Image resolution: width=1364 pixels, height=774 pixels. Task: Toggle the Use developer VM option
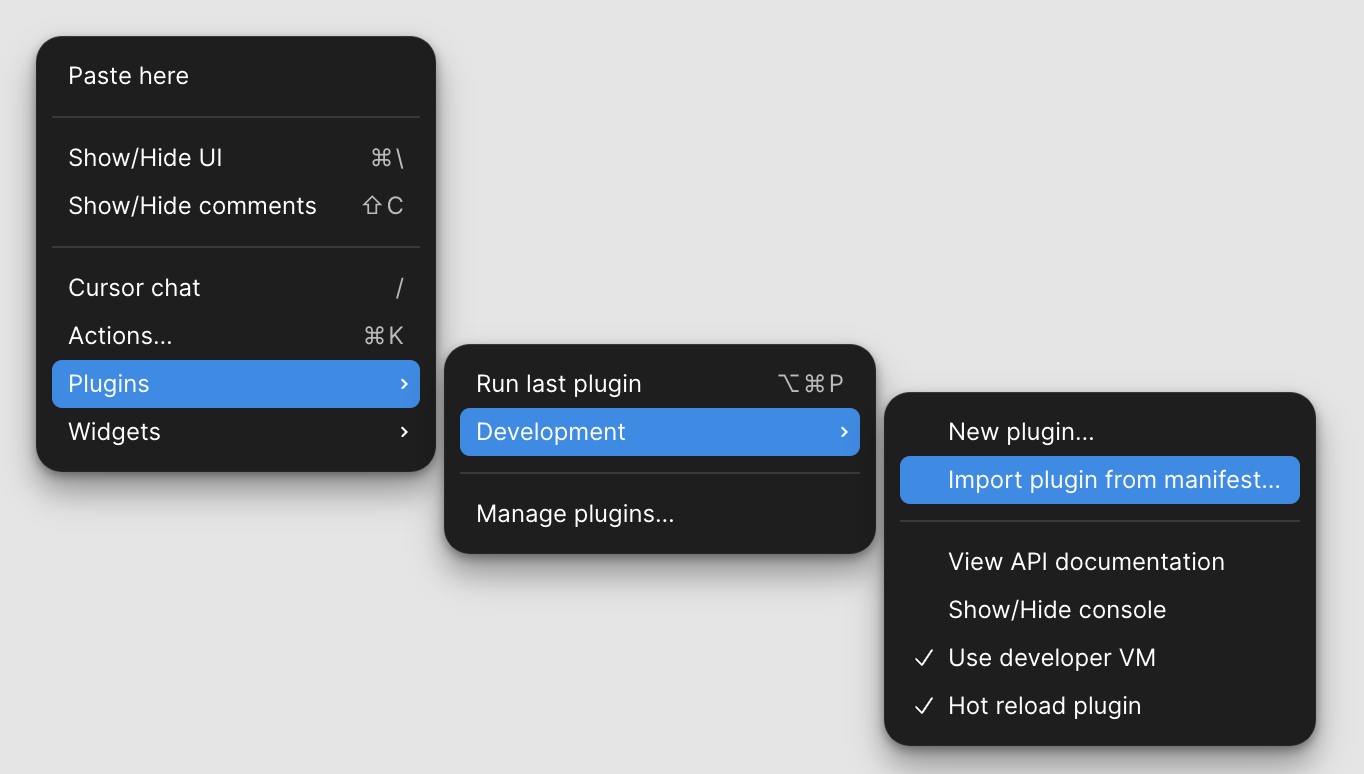pyautogui.click(x=1051, y=658)
